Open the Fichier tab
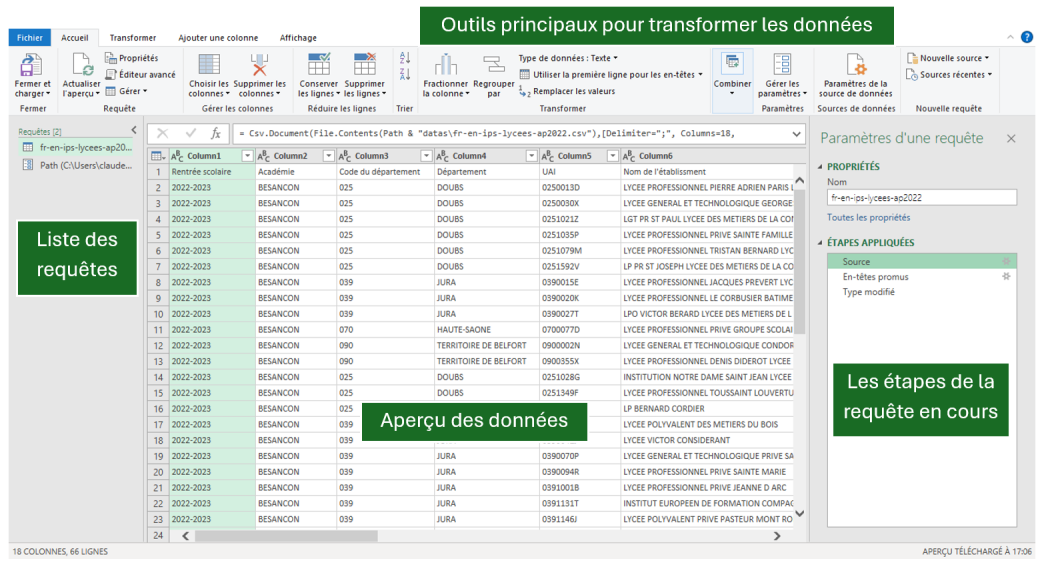This screenshot has height=567, width=1042. pos(30,38)
